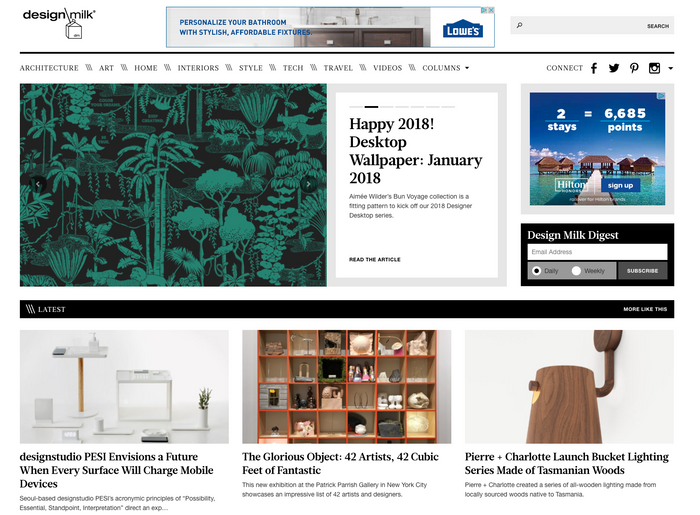Open Design Milk's Pinterest icon

tap(634, 68)
